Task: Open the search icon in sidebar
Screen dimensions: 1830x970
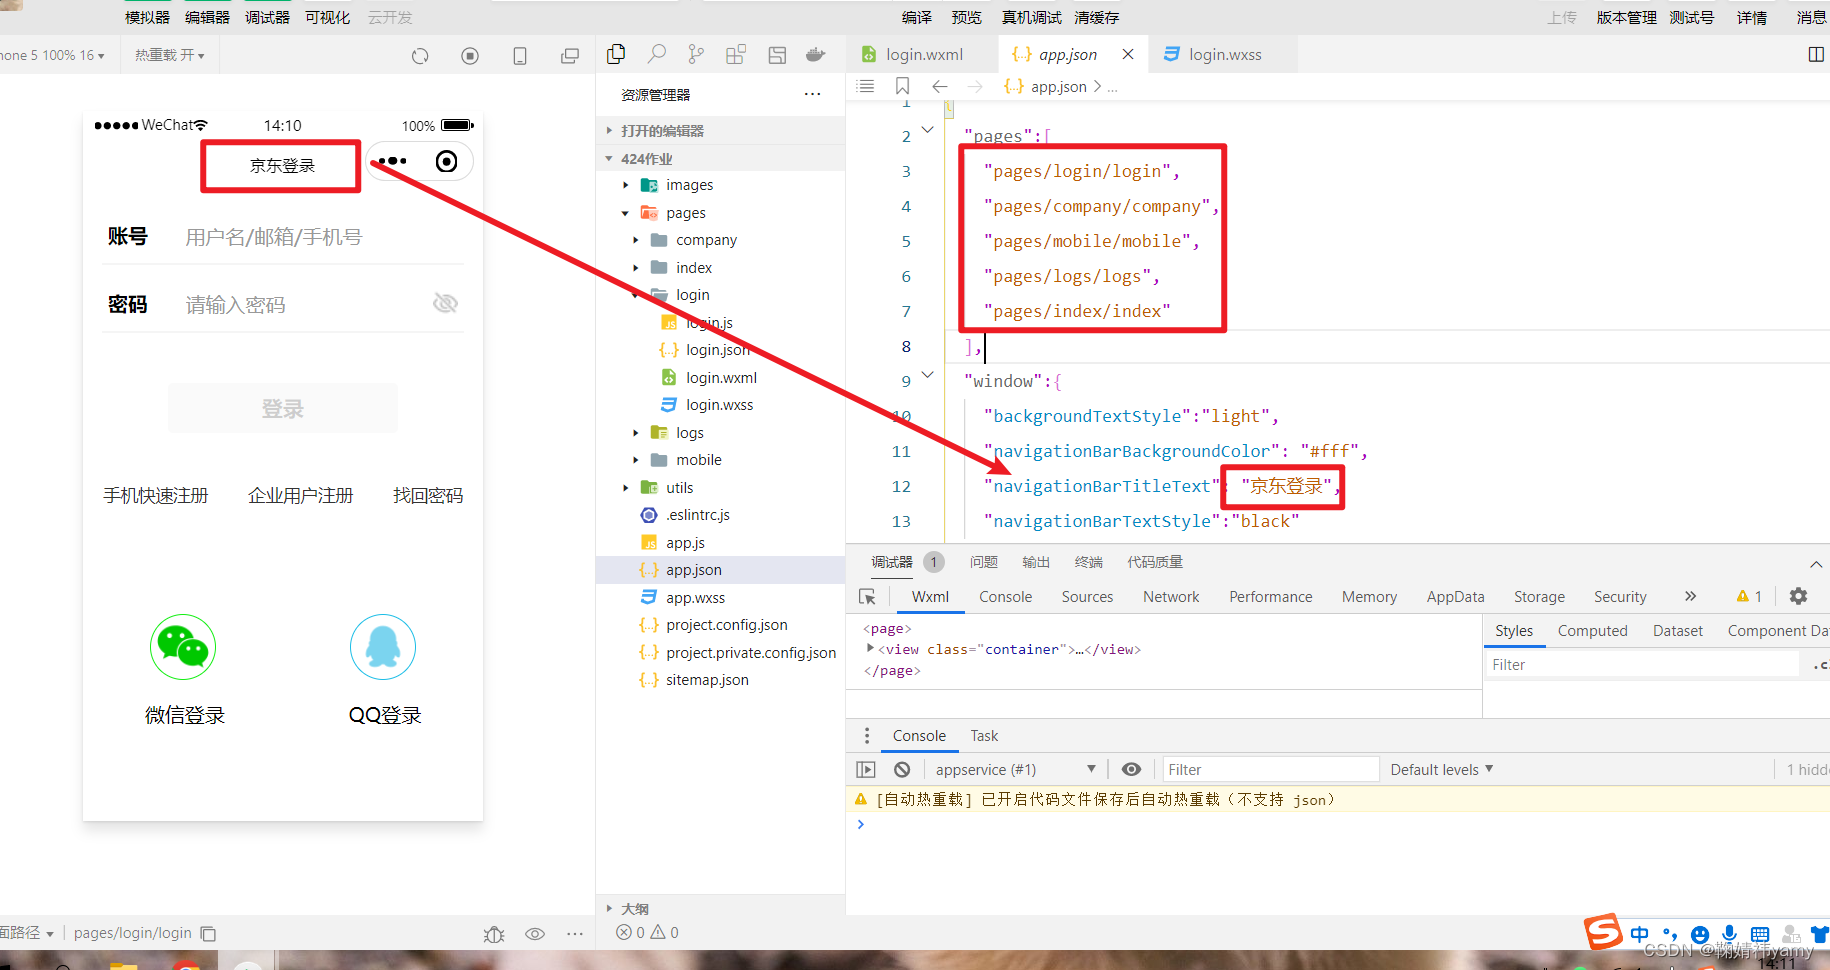Action: (657, 54)
